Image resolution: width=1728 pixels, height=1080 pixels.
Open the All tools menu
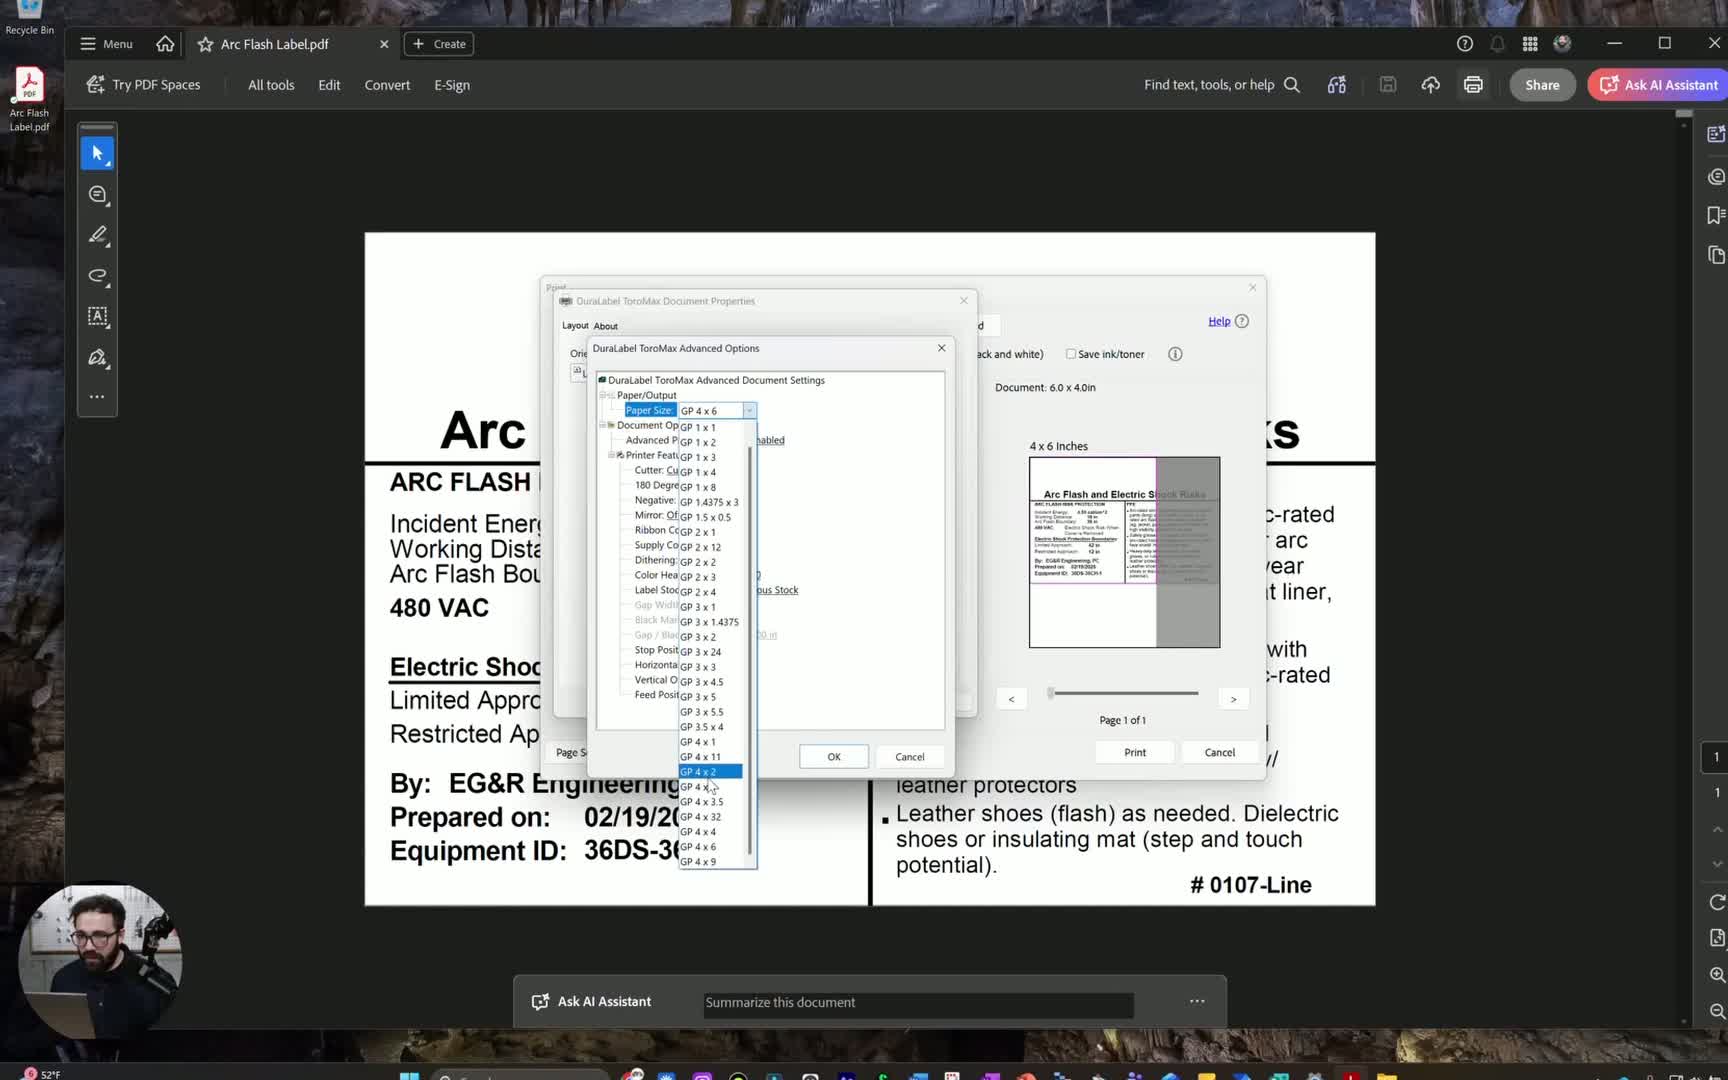click(271, 85)
